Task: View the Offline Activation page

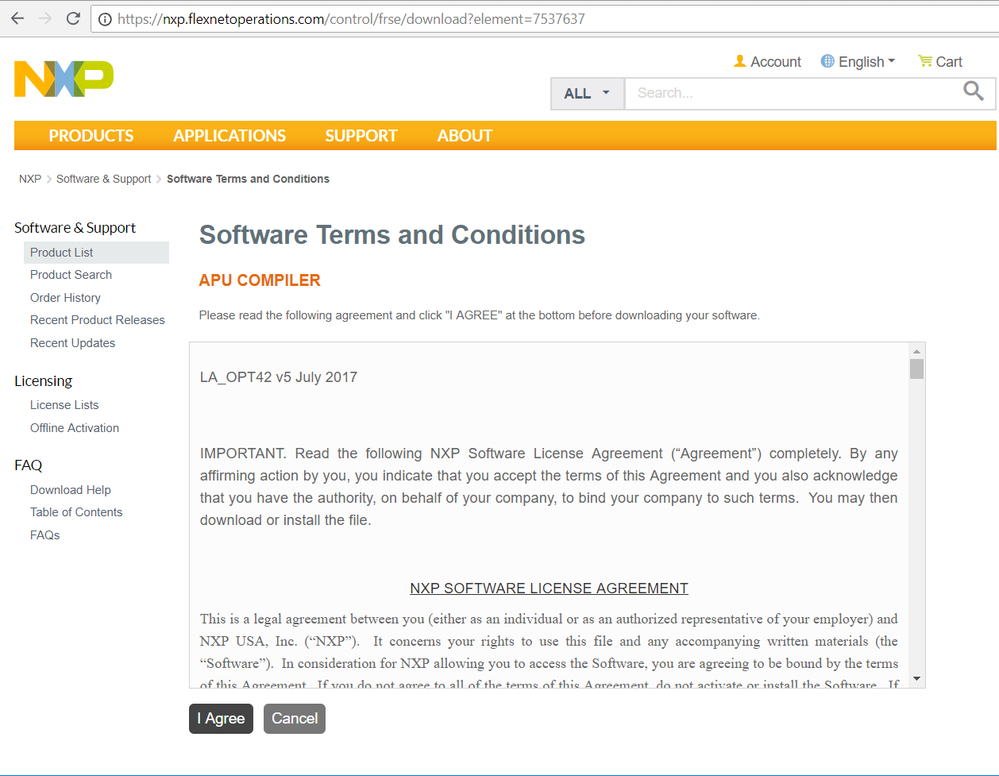Action: (x=74, y=427)
